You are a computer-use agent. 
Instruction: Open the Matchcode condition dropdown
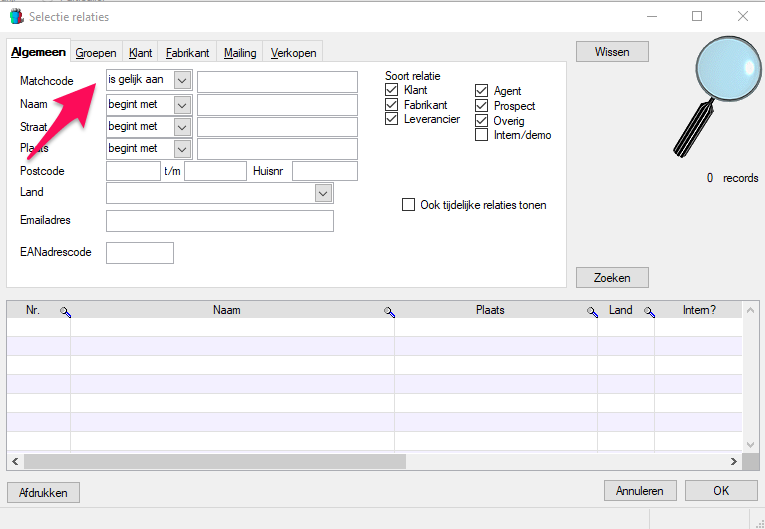pyautogui.click(x=182, y=81)
